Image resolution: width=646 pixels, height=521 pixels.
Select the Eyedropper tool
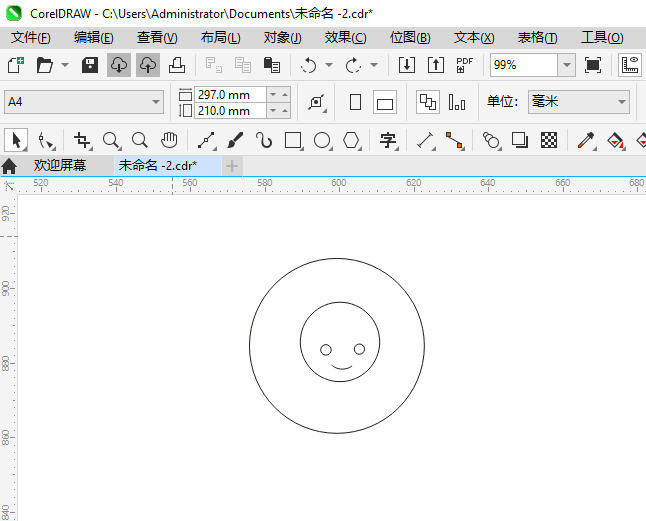point(586,140)
